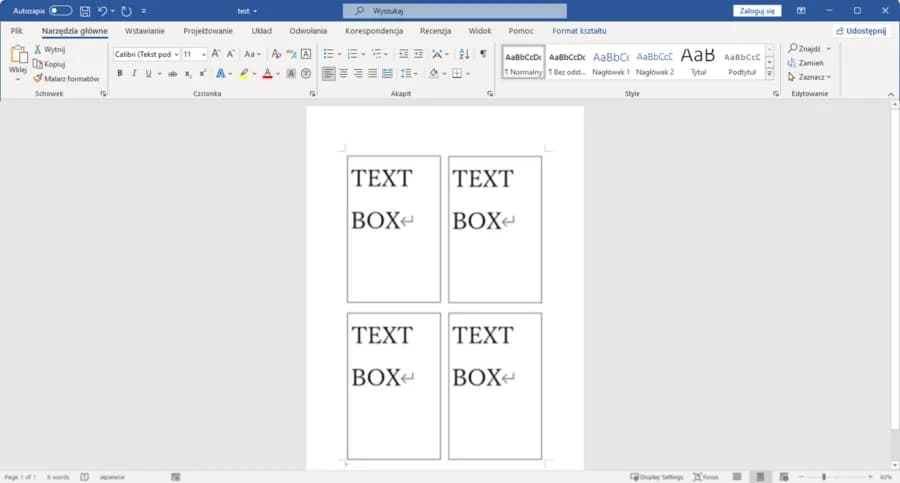The width and height of the screenshot is (900, 483).
Task: Click the sort A-Z icon
Action: click(x=464, y=53)
